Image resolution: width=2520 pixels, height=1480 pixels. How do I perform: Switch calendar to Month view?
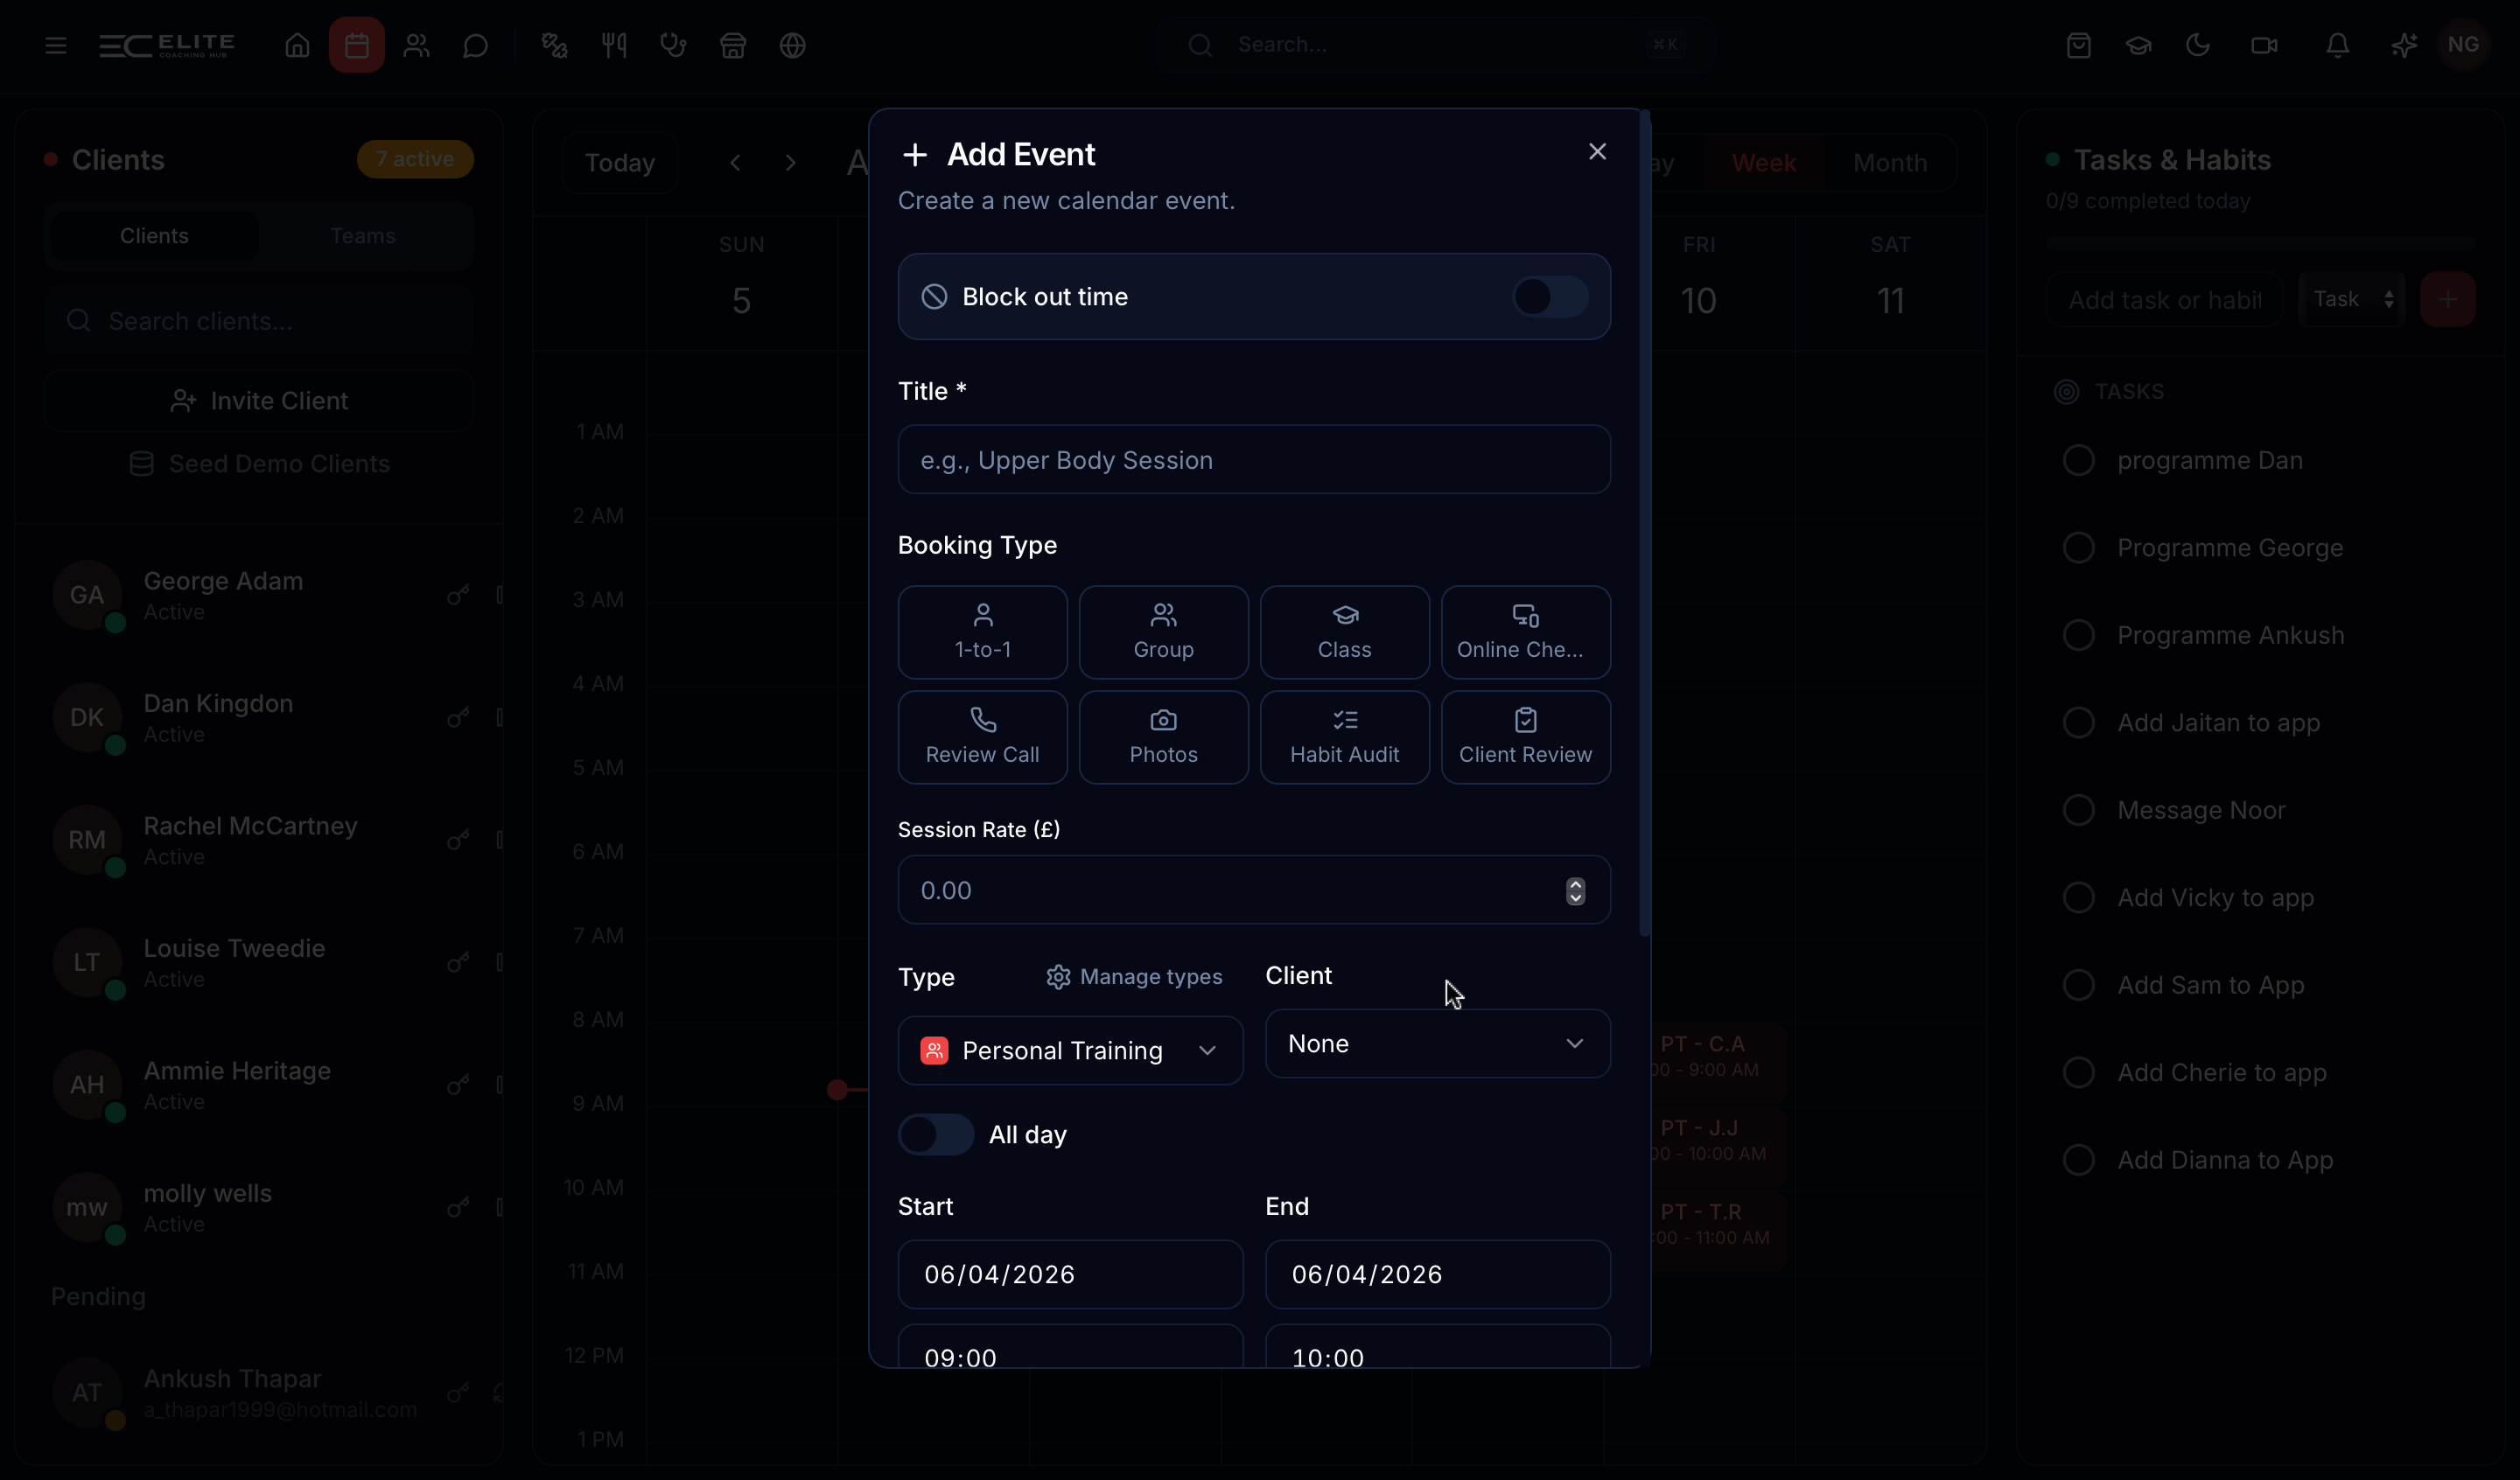click(1889, 163)
